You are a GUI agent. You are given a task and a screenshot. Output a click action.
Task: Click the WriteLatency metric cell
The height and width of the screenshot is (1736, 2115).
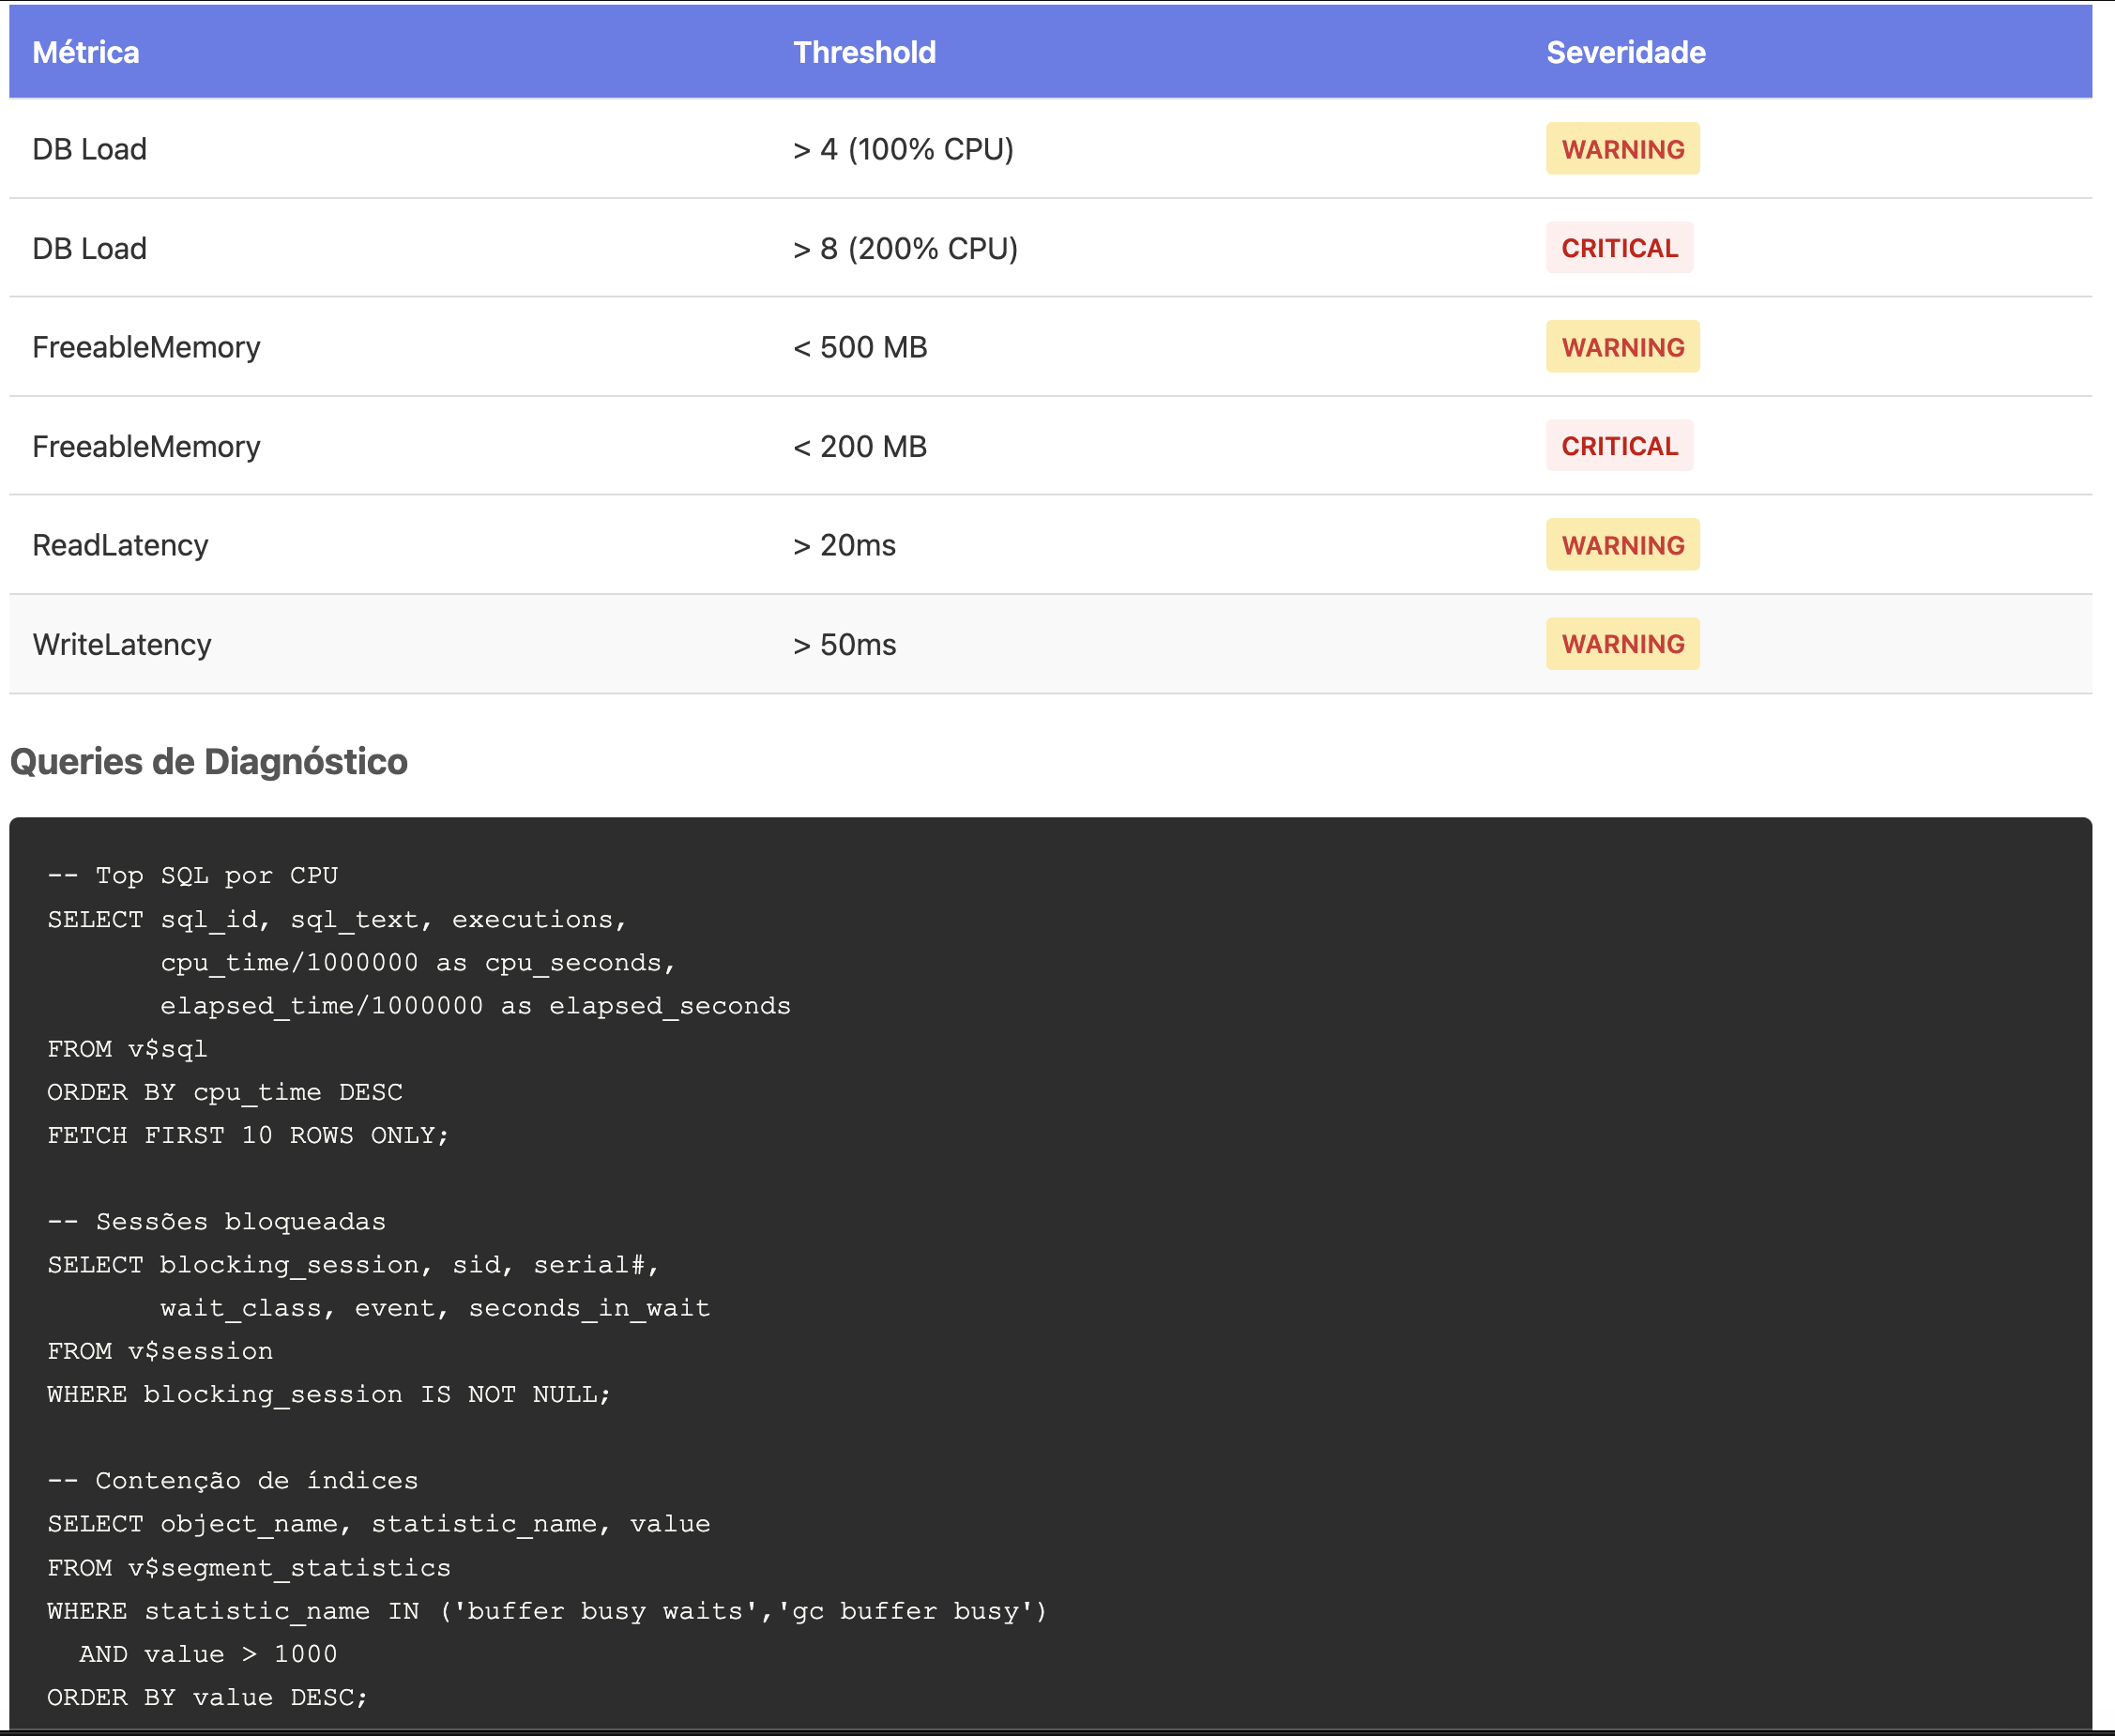click(122, 644)
